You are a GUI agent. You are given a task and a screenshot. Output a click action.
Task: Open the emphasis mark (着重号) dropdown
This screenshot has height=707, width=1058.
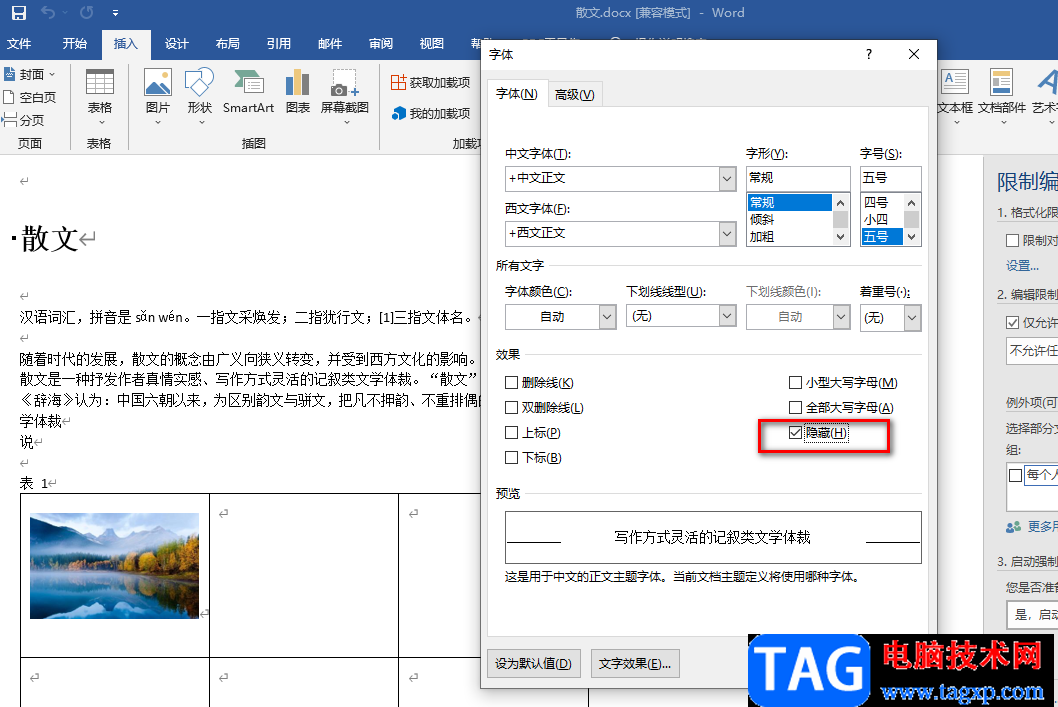[x=912, y=317]
